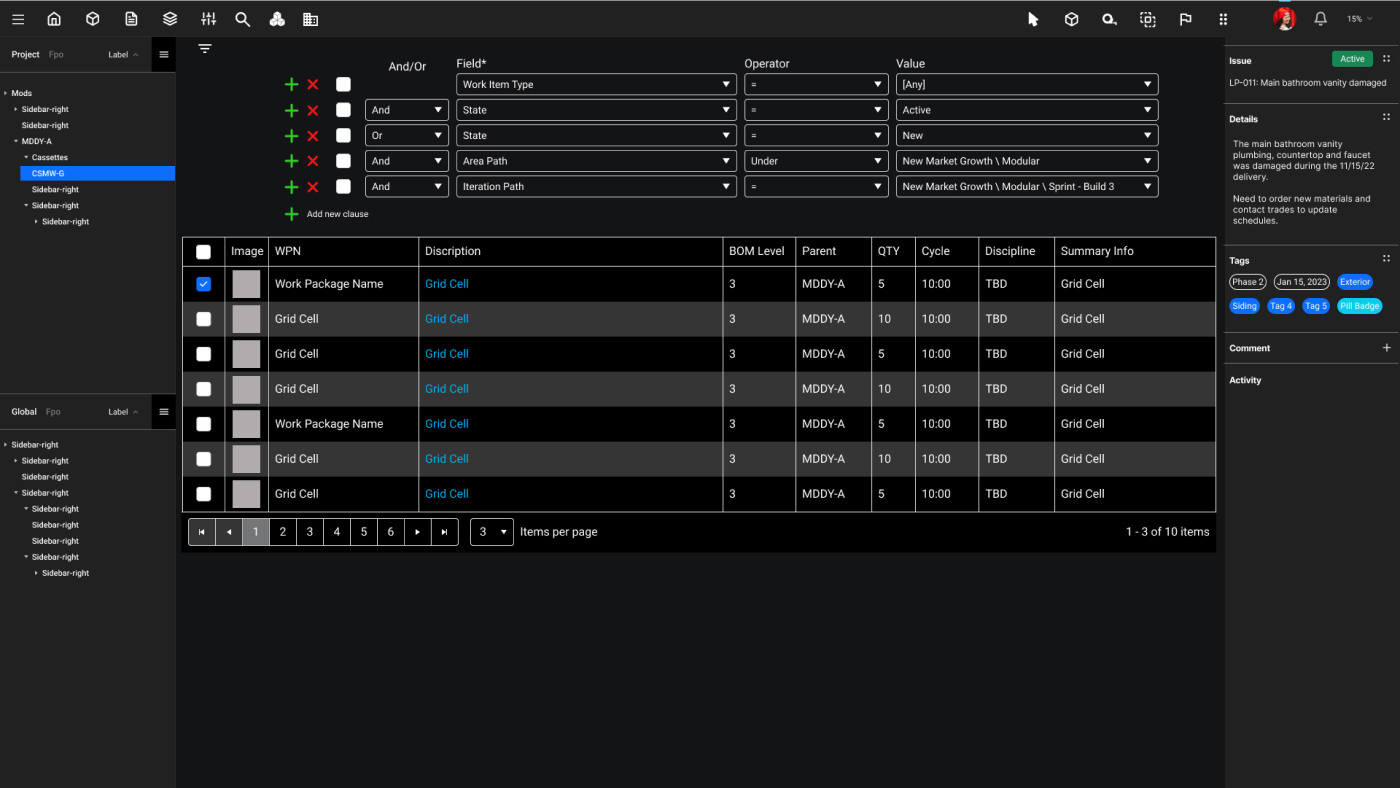1400x788 pixels.
Task: Open the layers stack icon
Action: [170, 19]
